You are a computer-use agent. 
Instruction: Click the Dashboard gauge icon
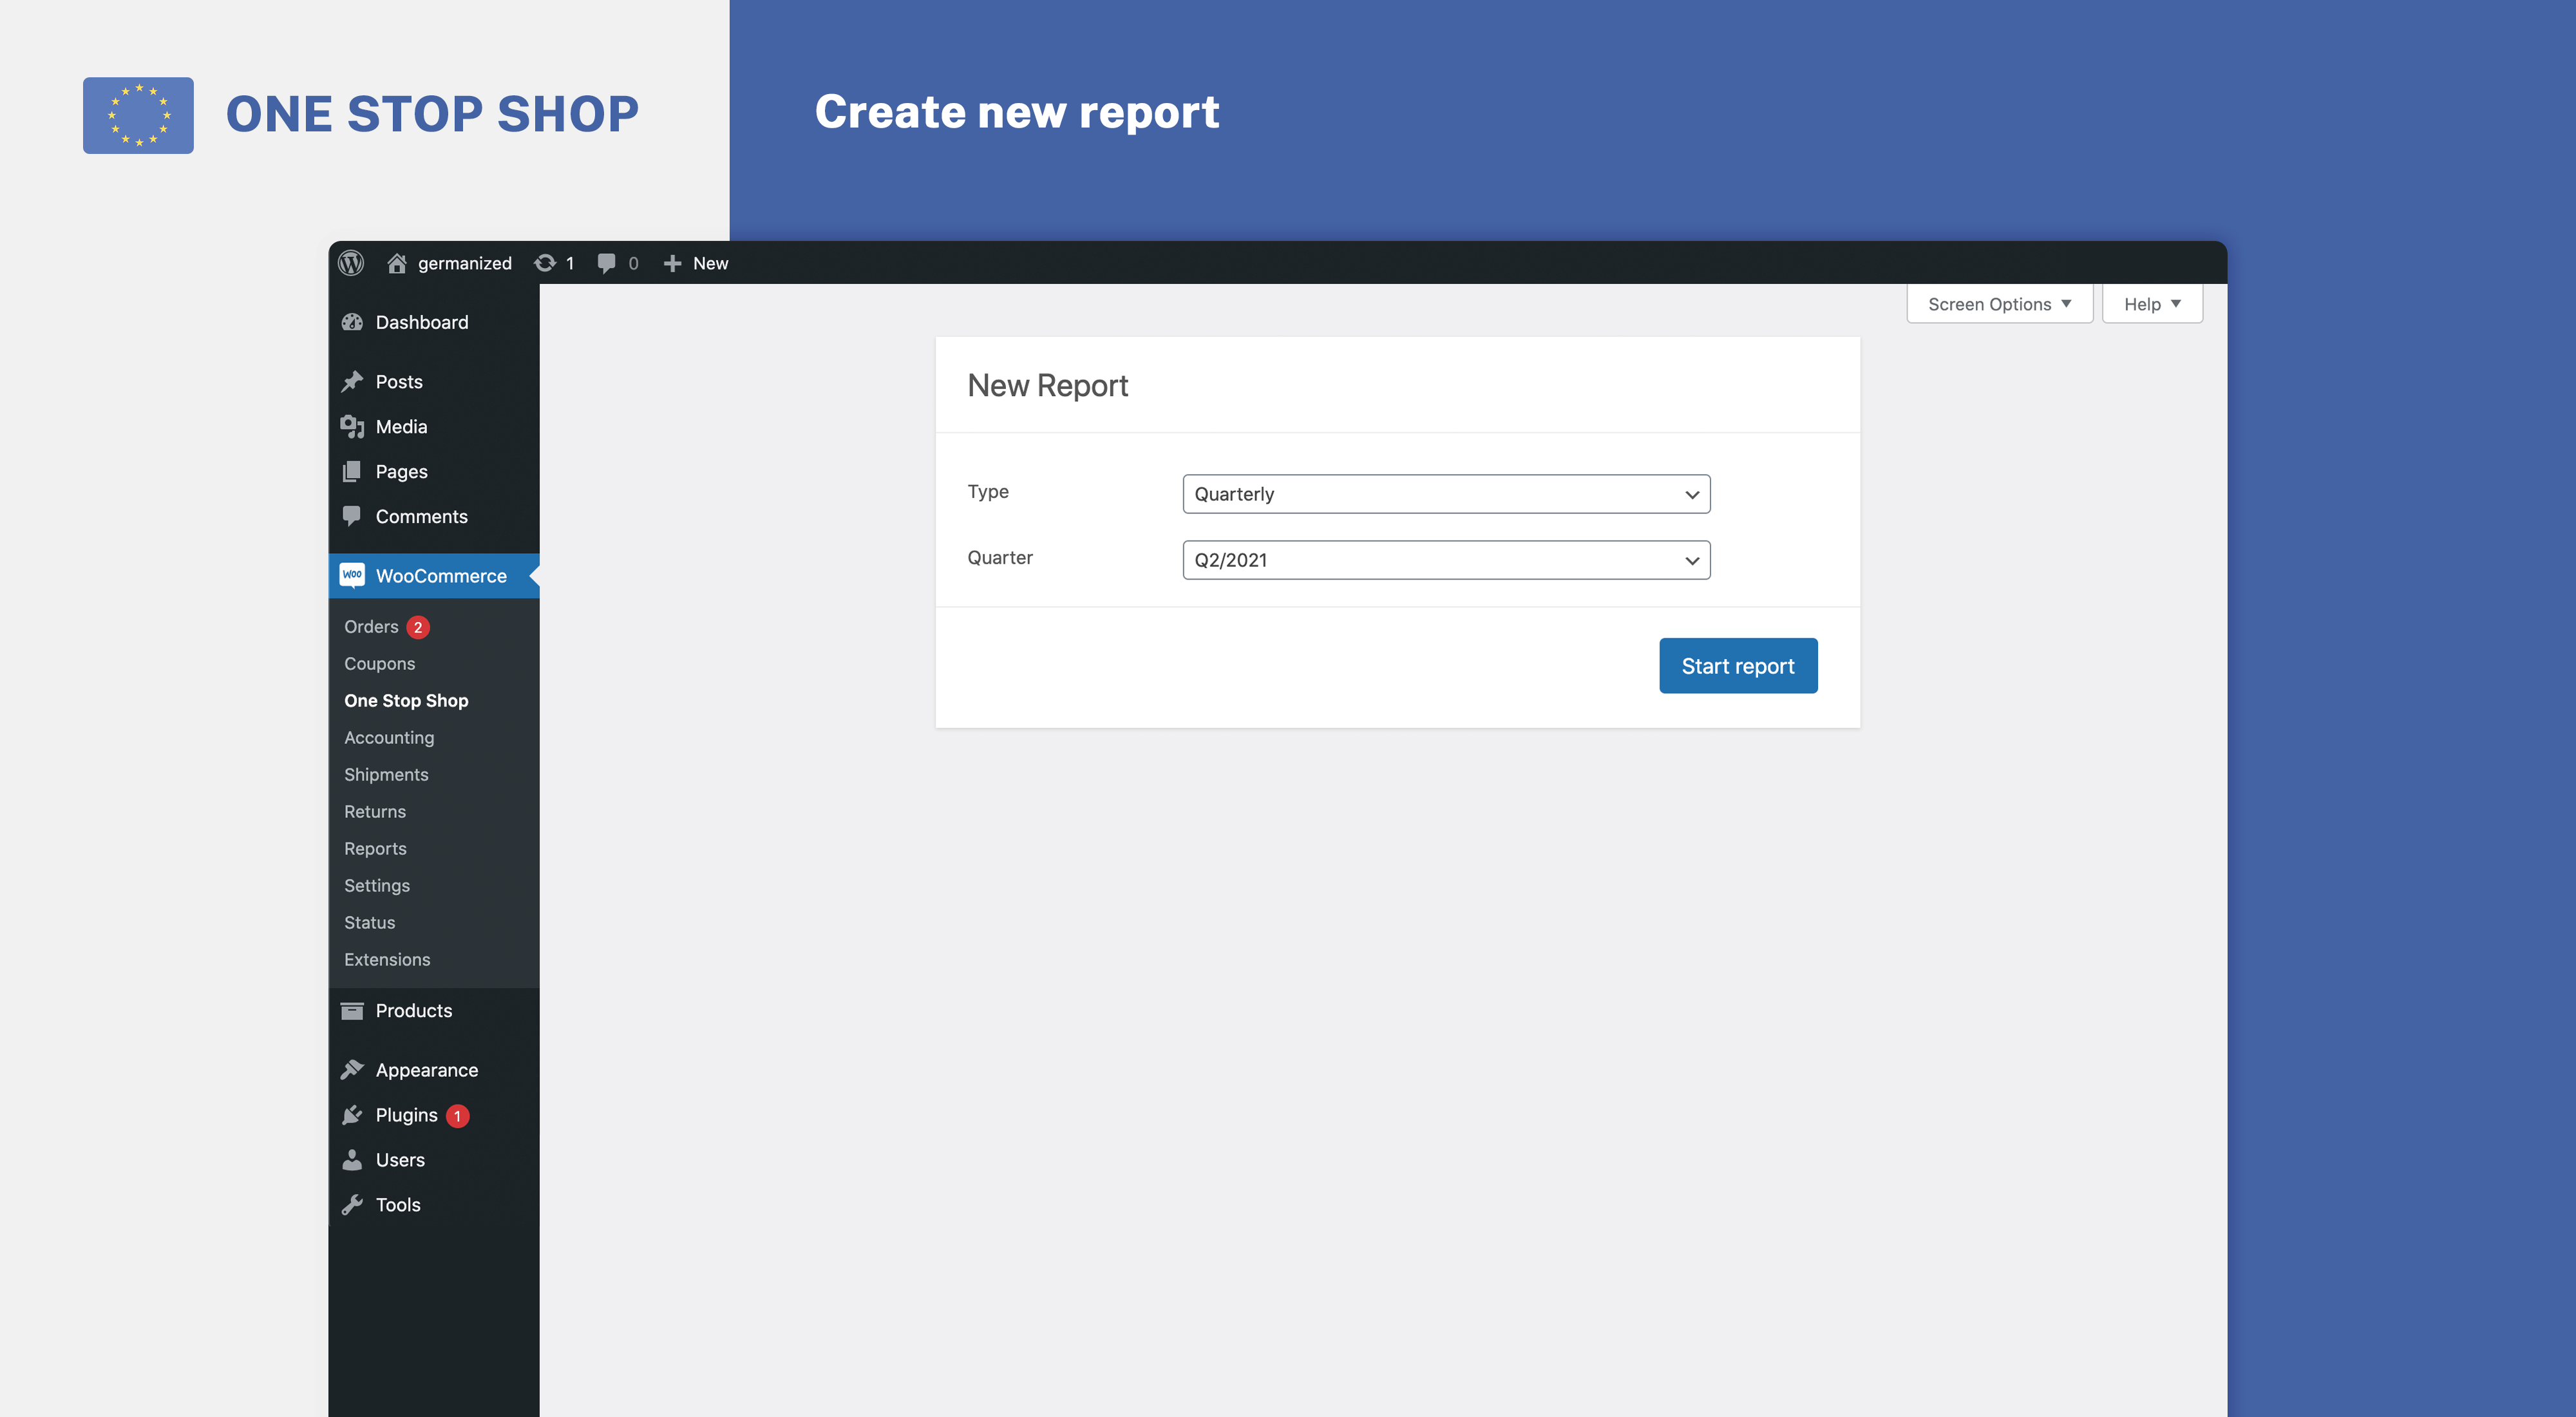(x=352, y=322)
